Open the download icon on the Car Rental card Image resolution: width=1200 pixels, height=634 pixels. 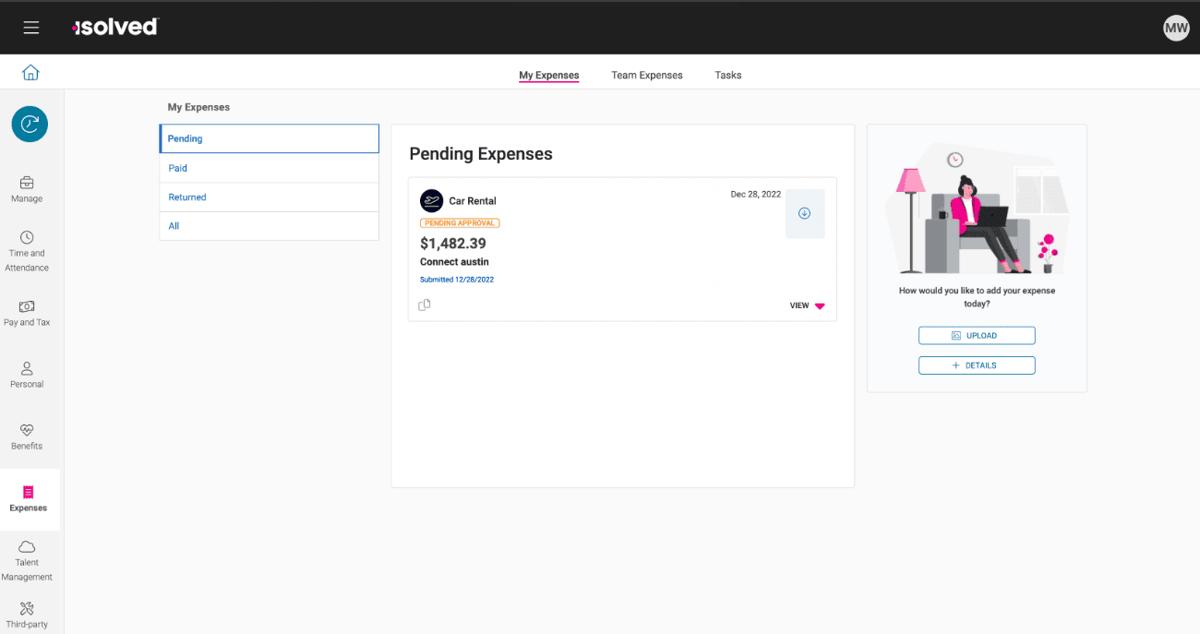tap(805, 212)
